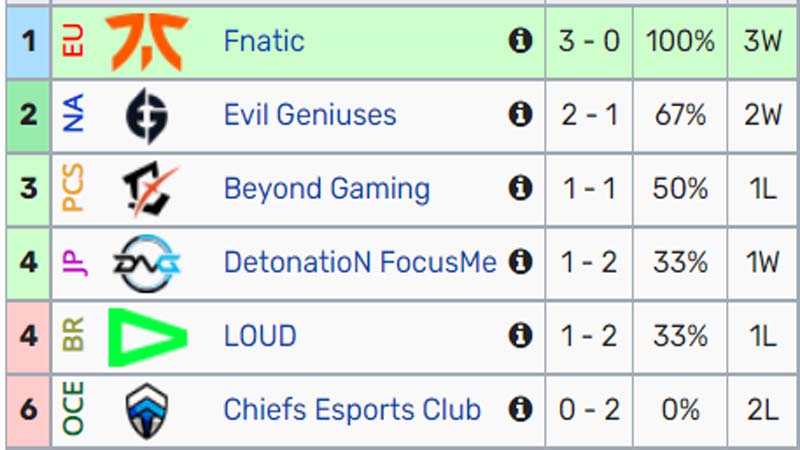Click the 3 - 0 record cell for Fnatic
This screenshot has width=800, height=450.
[589, 41]
